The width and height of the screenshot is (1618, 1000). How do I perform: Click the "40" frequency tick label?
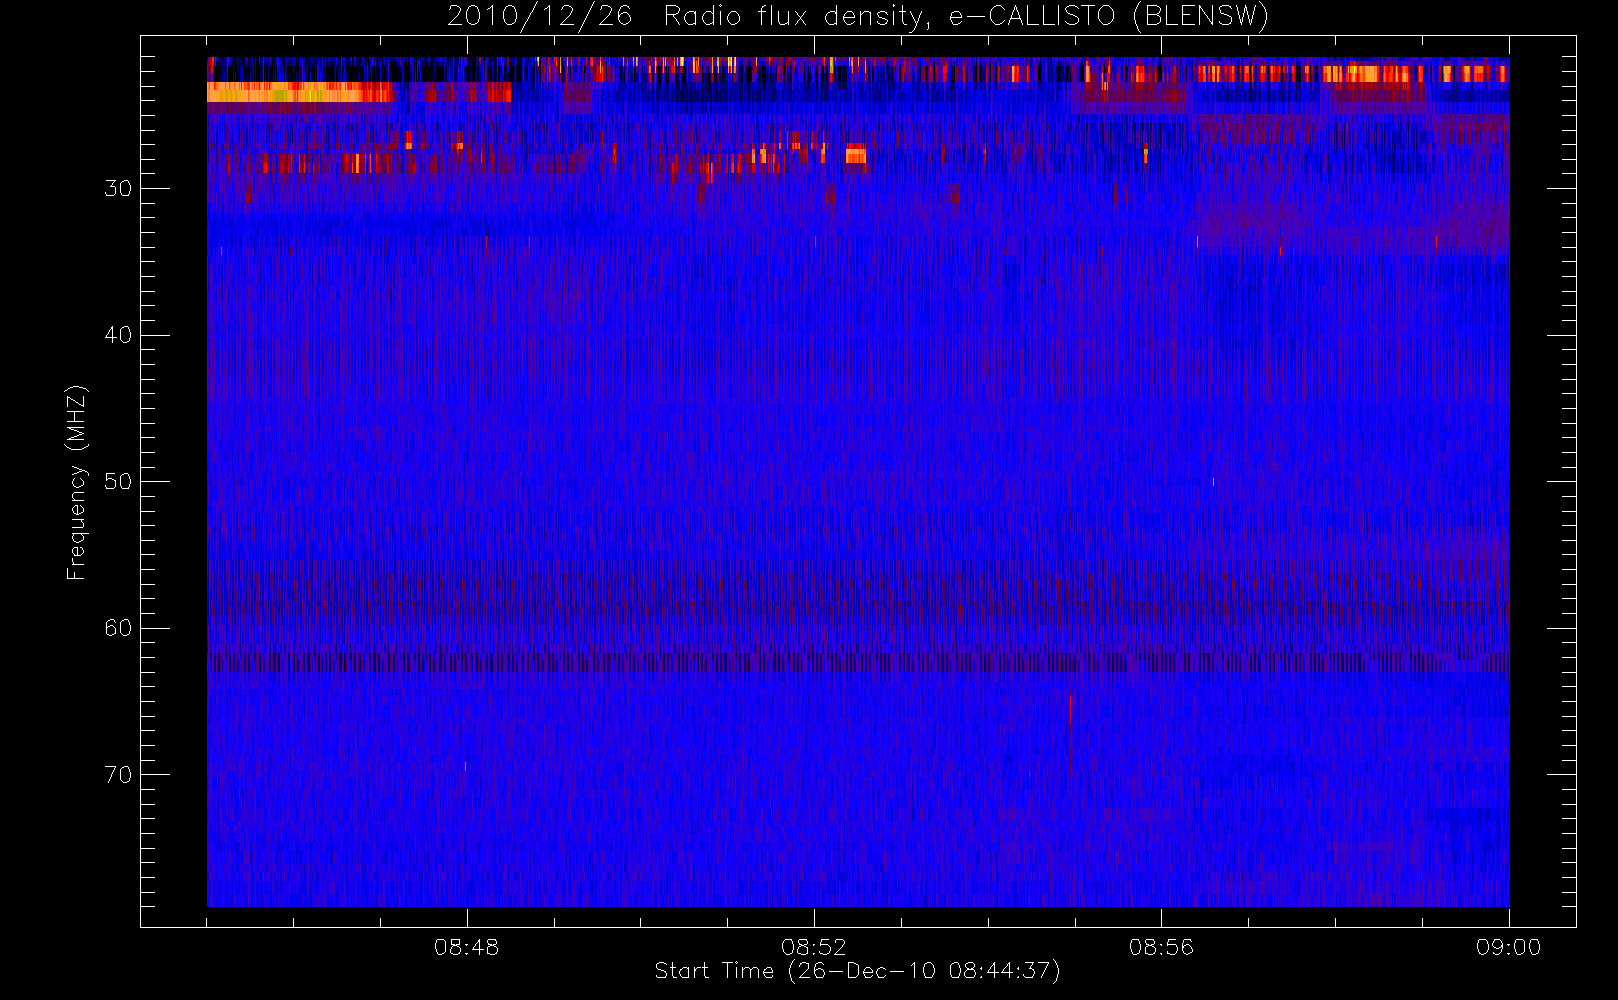118,335
